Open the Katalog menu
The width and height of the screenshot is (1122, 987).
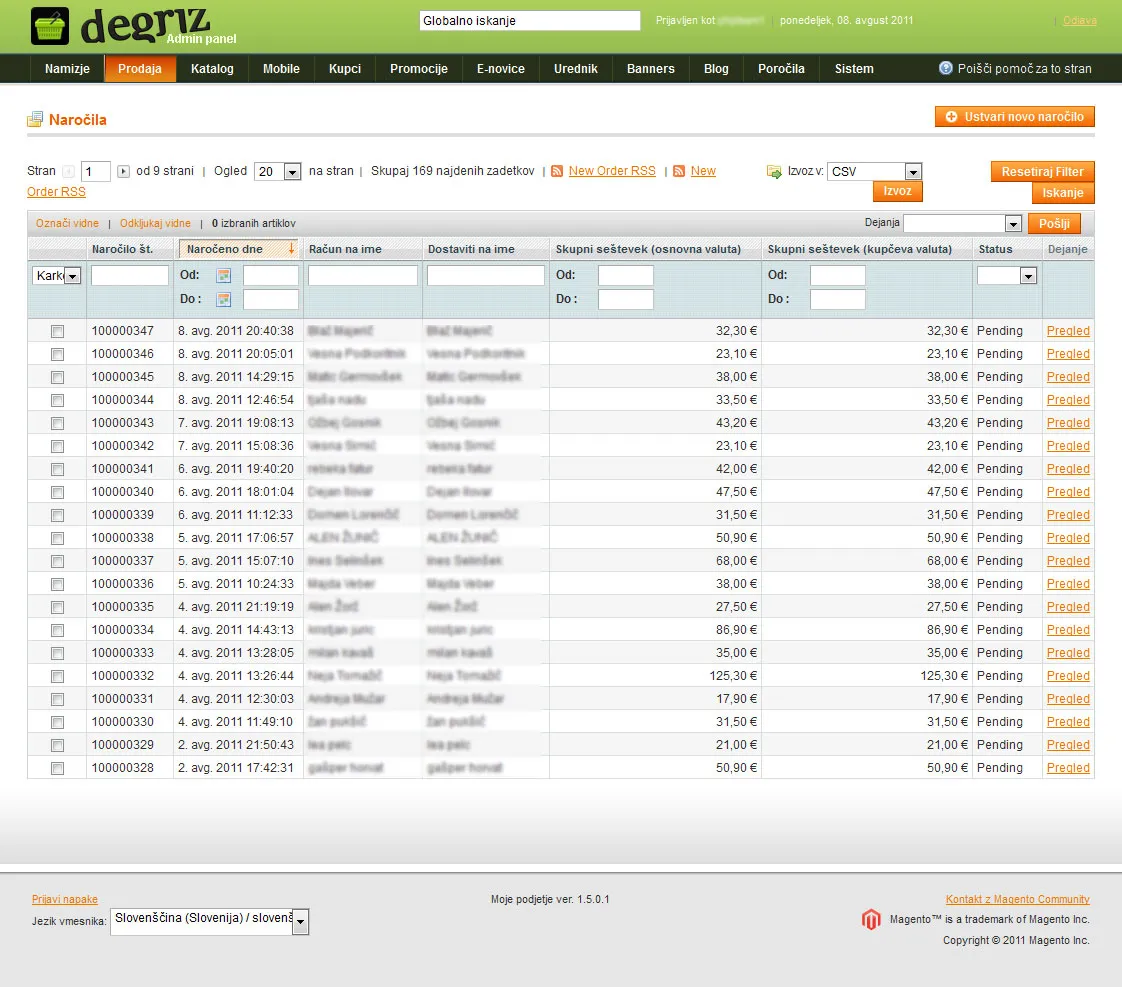(212, 69)
